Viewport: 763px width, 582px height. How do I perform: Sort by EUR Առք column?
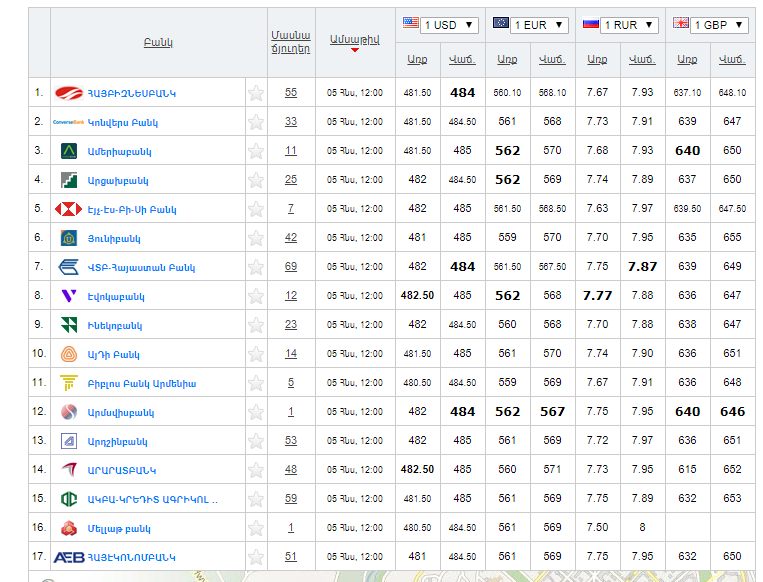click(507, 59)
